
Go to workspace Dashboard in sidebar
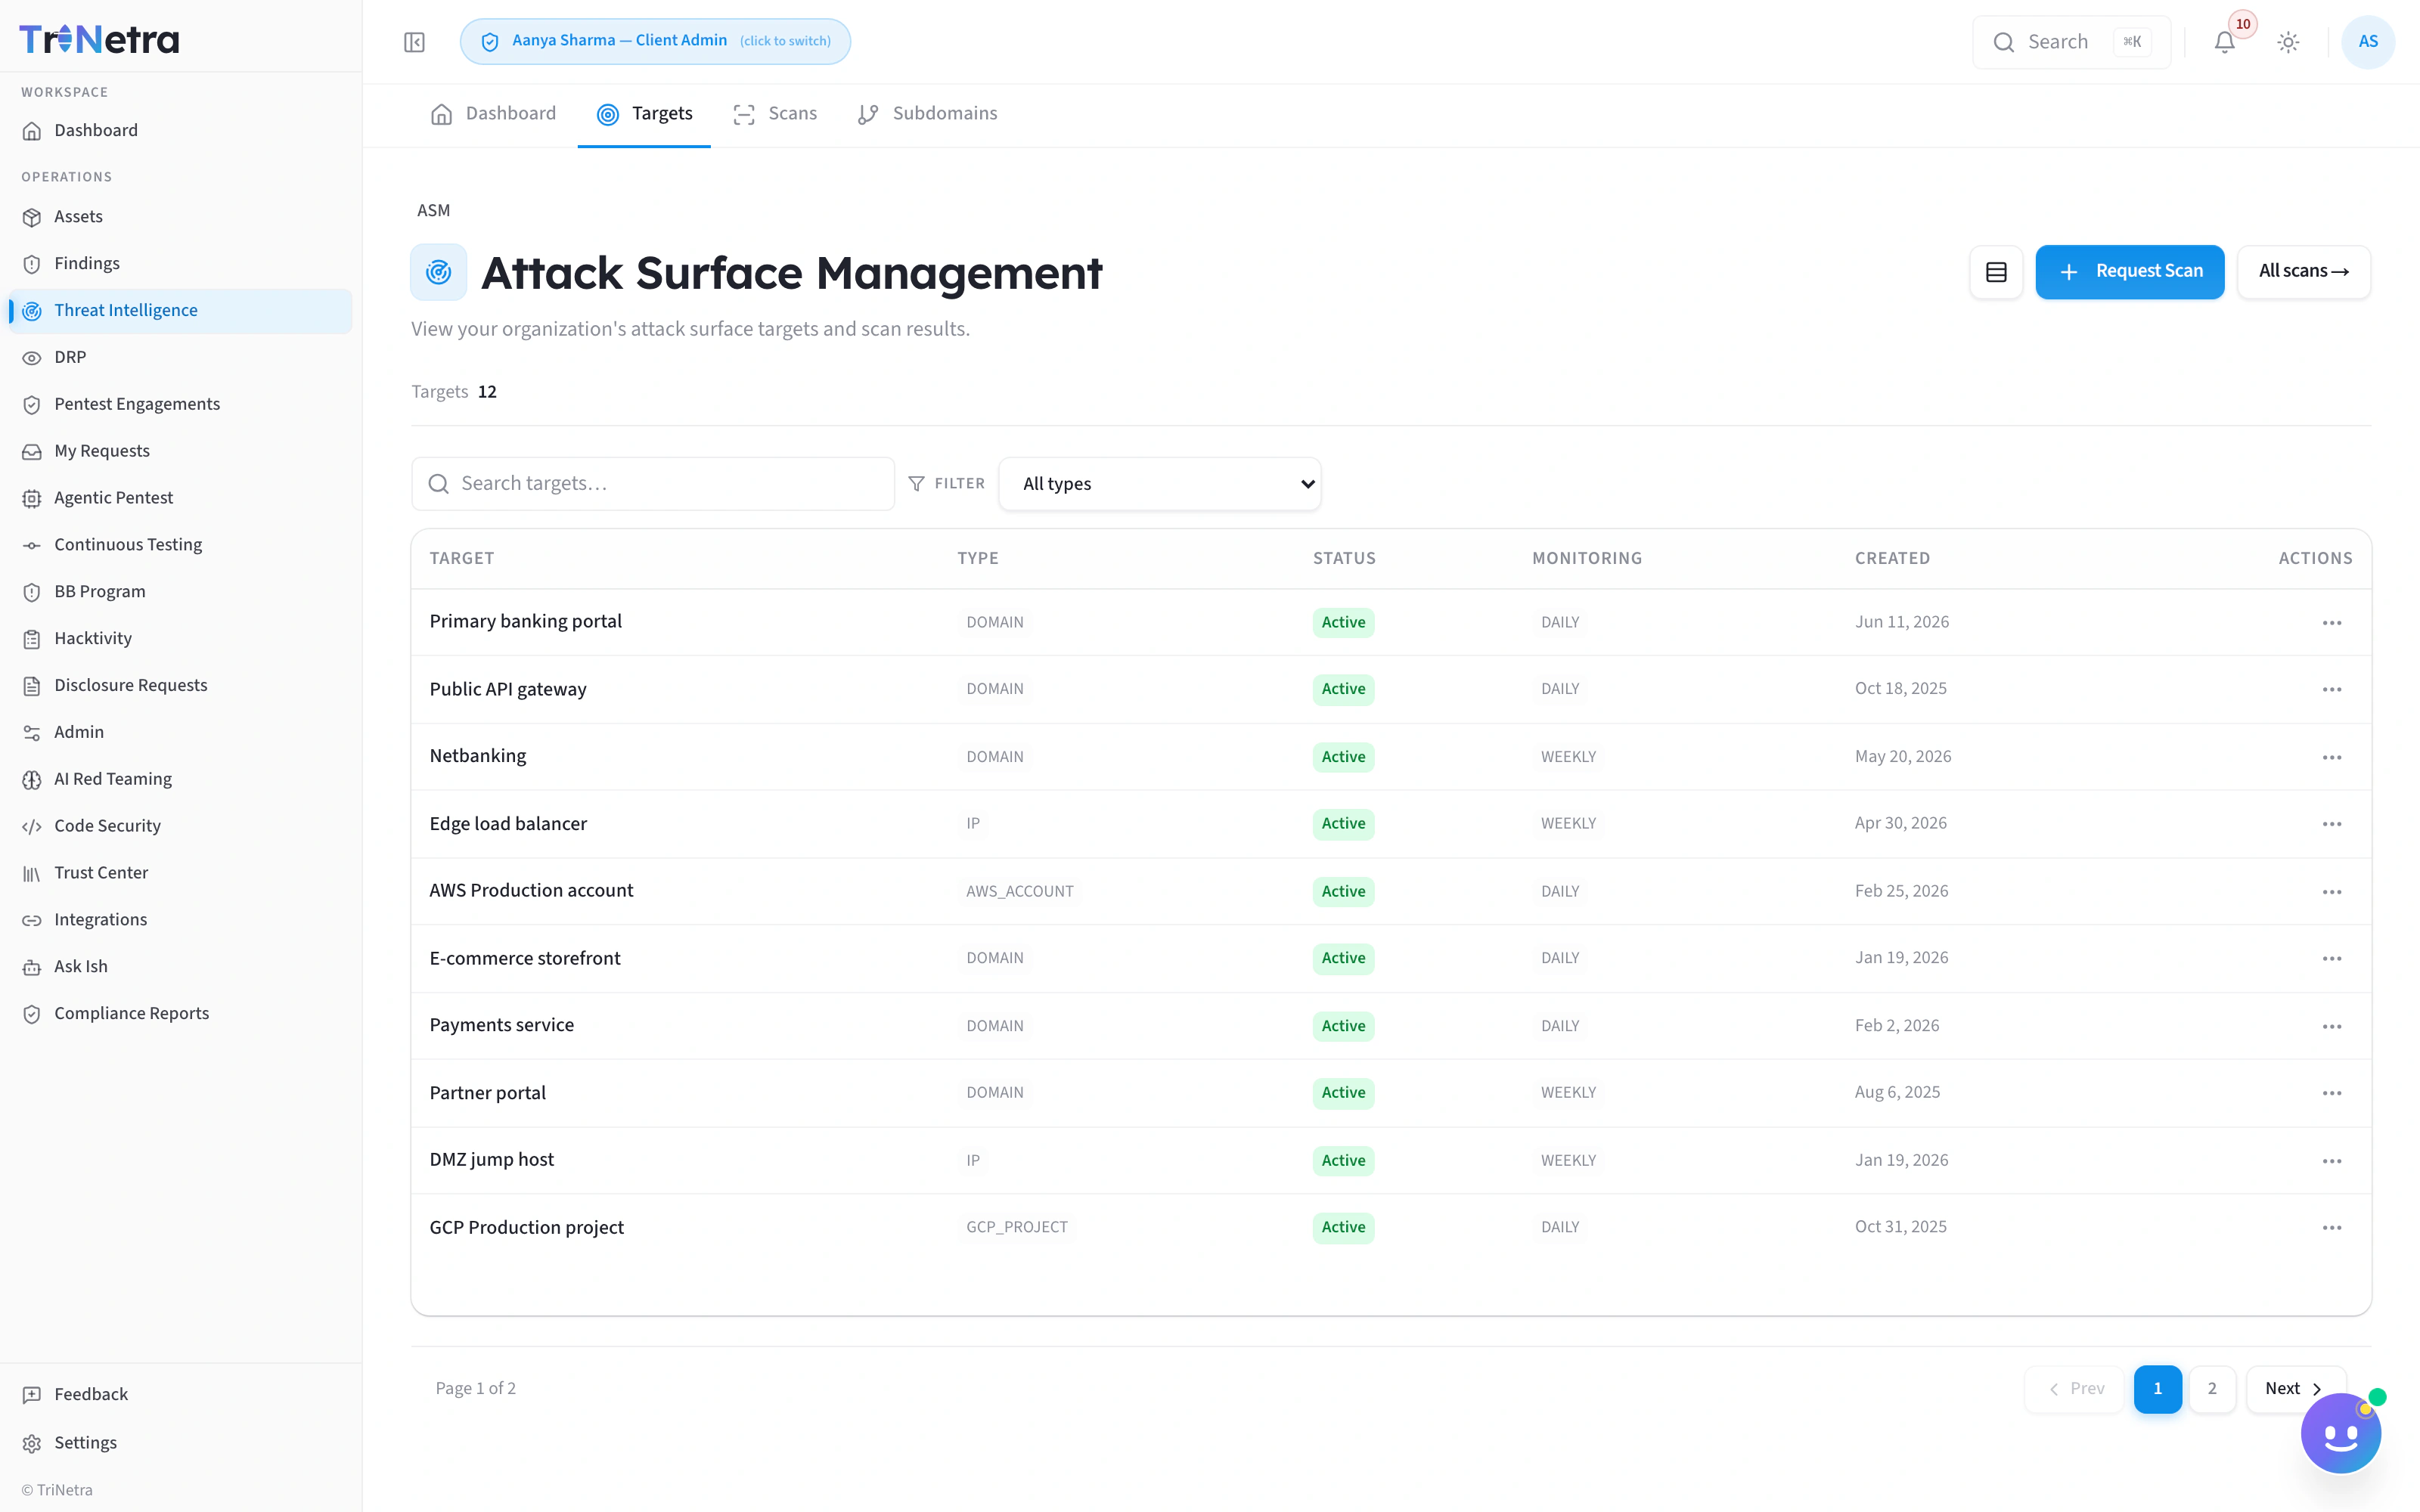[180, 131]
